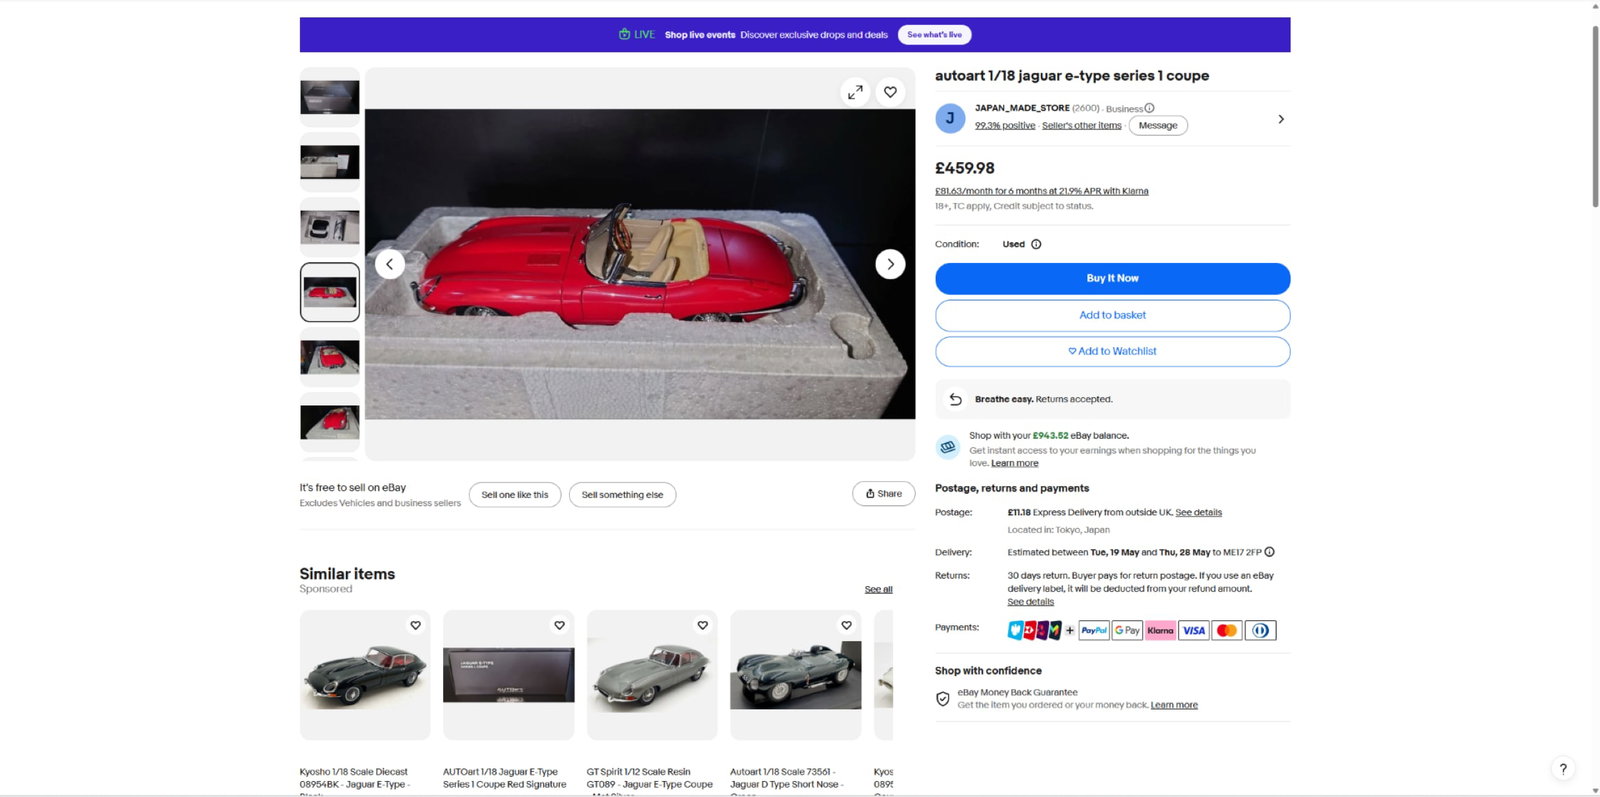Click the seller avatar letter J
This screenshot has width=1600, height=797.
(x=950, y=118)
